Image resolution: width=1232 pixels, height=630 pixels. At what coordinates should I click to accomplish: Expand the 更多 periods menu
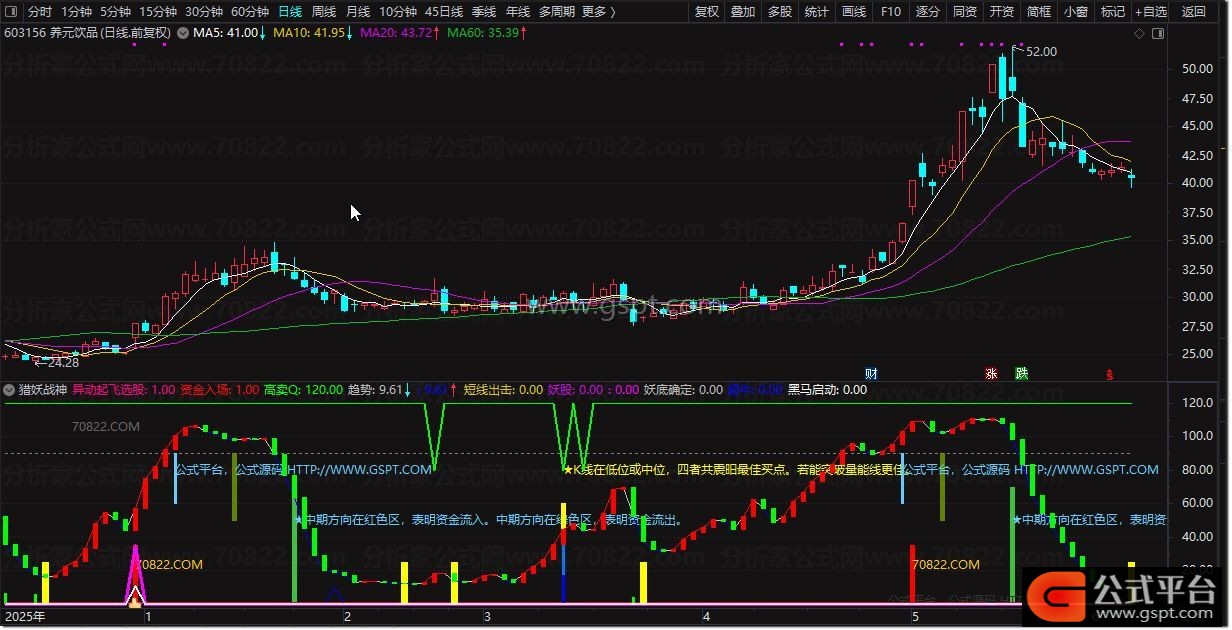[x=598, y=12]
